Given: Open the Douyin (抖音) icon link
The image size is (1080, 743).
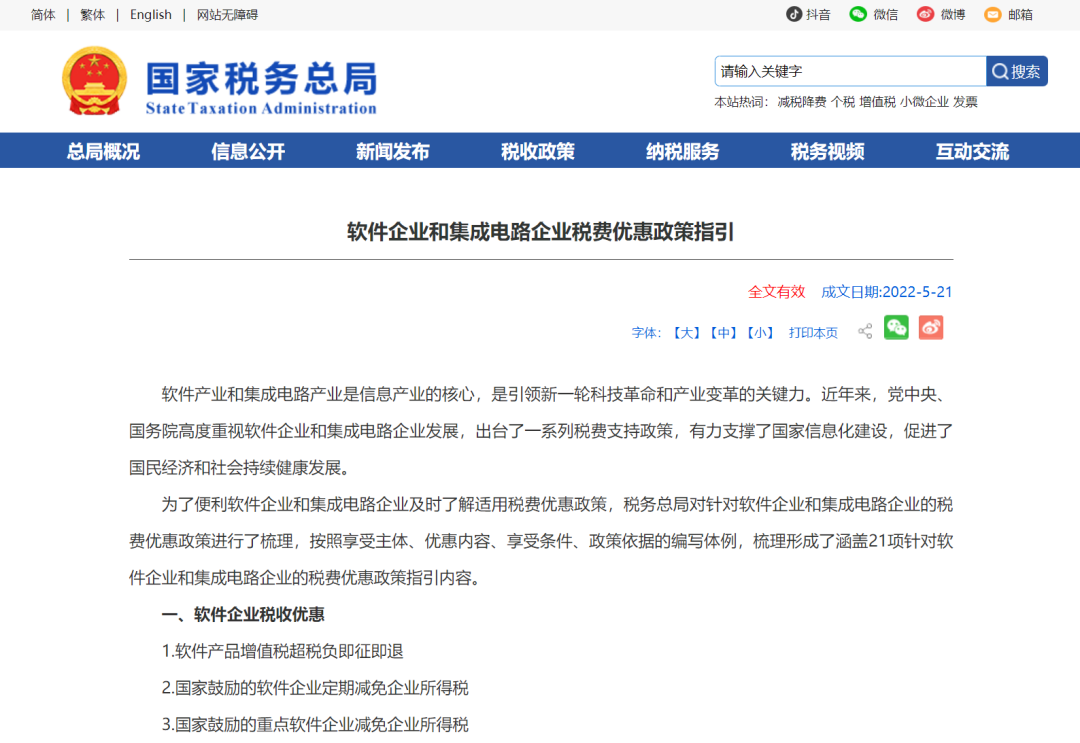Looking at the screenshot, I should click(793, 14).
